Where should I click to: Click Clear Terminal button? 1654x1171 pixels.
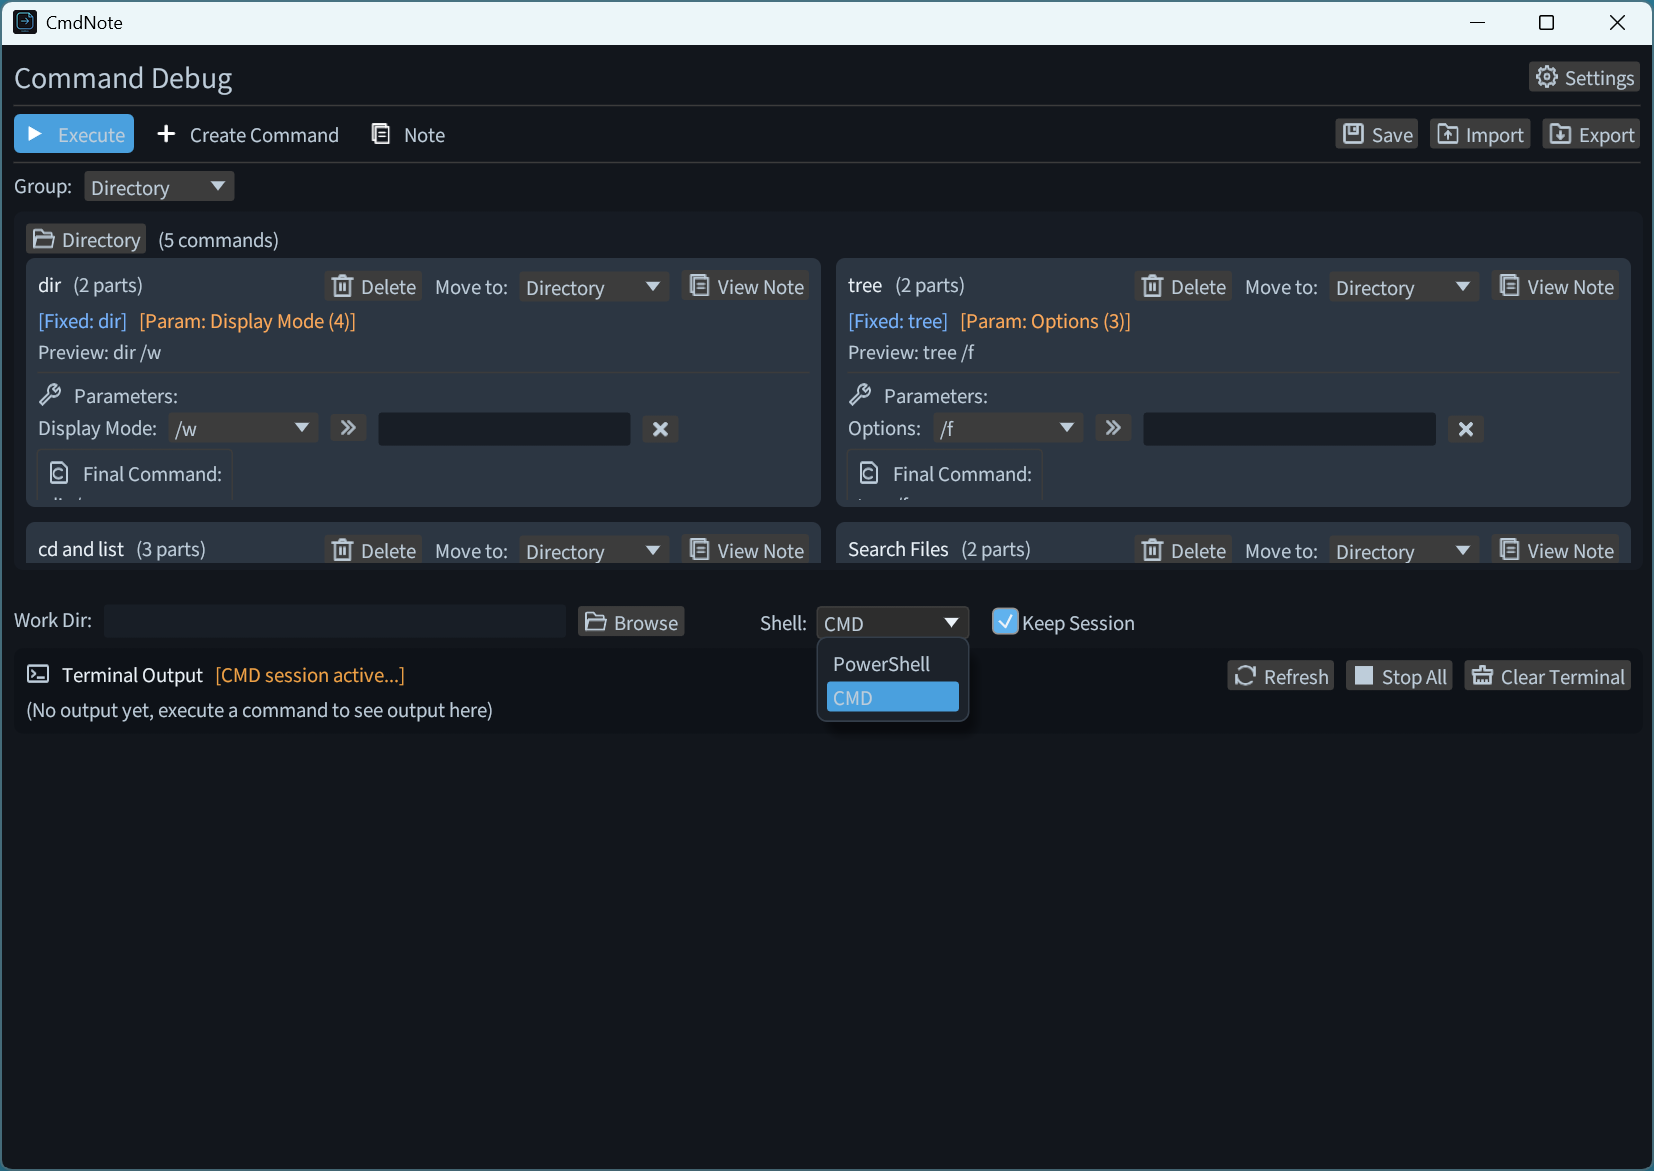1548,676
